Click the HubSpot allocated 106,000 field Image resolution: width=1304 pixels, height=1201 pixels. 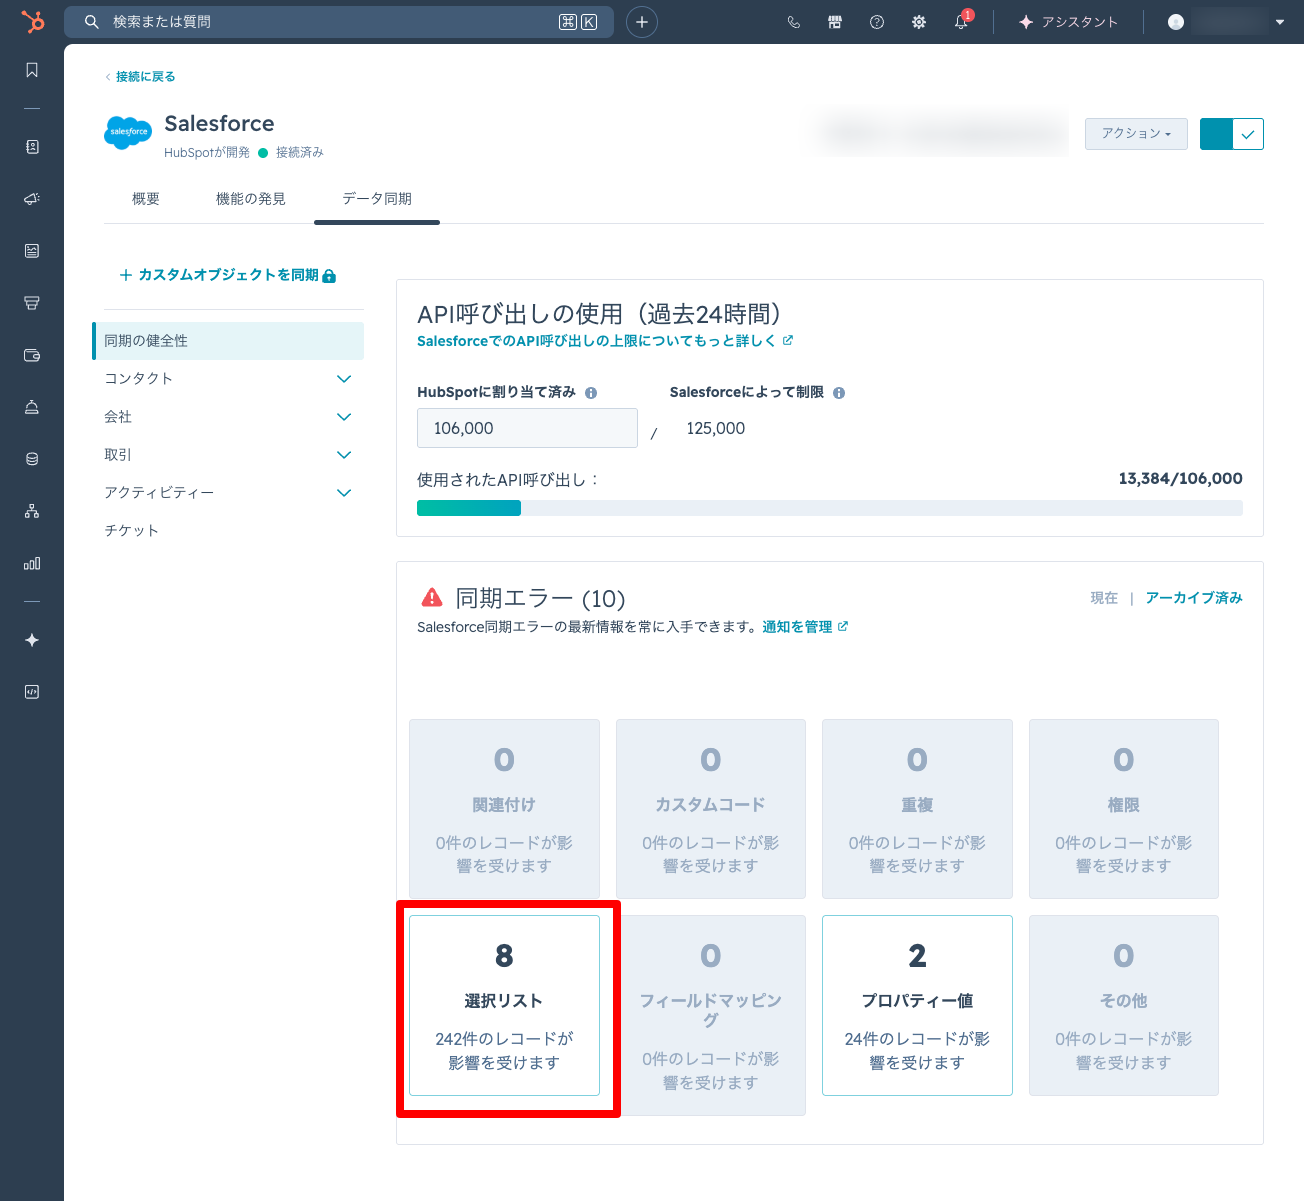[527, 428]
